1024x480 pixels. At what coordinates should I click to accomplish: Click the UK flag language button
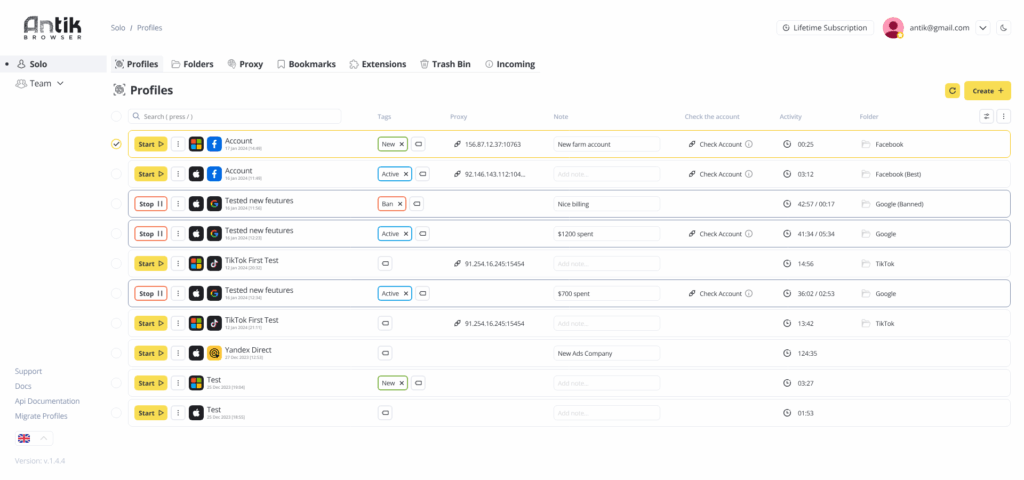point(24,438)
